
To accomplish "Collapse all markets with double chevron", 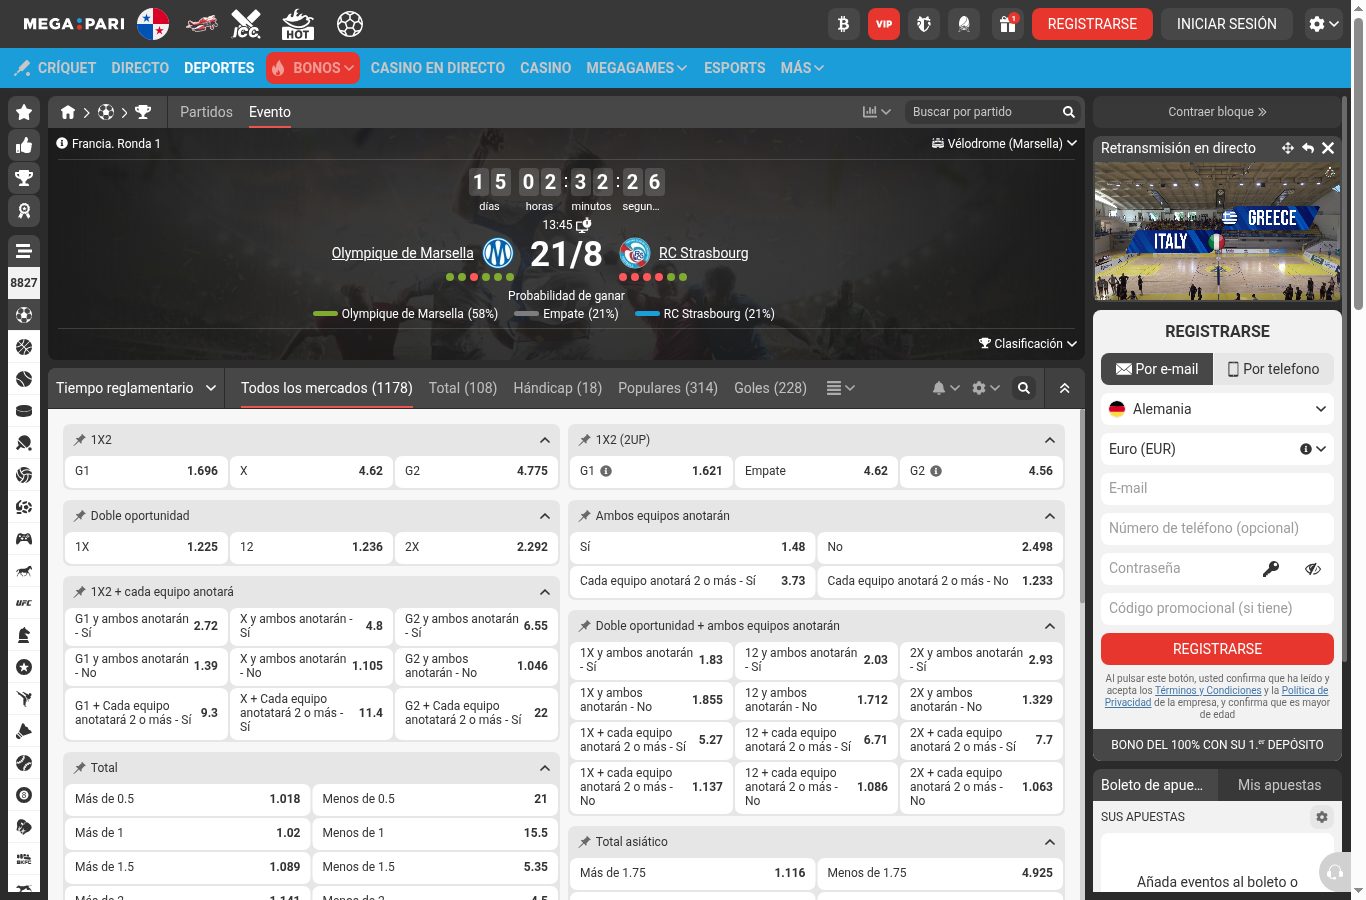I will click(1064, 388).
